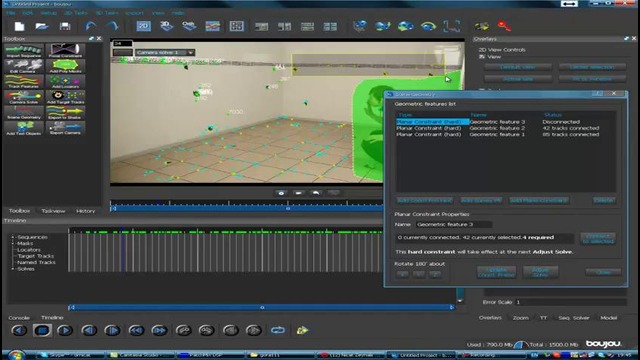
Task: Expand the Sequences tree node
Action: tap(13, 237)
